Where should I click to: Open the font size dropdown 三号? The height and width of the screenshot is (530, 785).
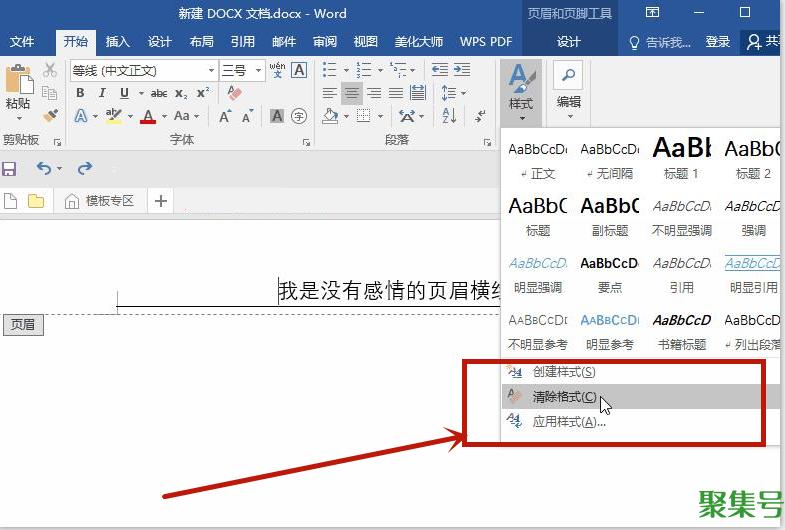pos(259,70)
